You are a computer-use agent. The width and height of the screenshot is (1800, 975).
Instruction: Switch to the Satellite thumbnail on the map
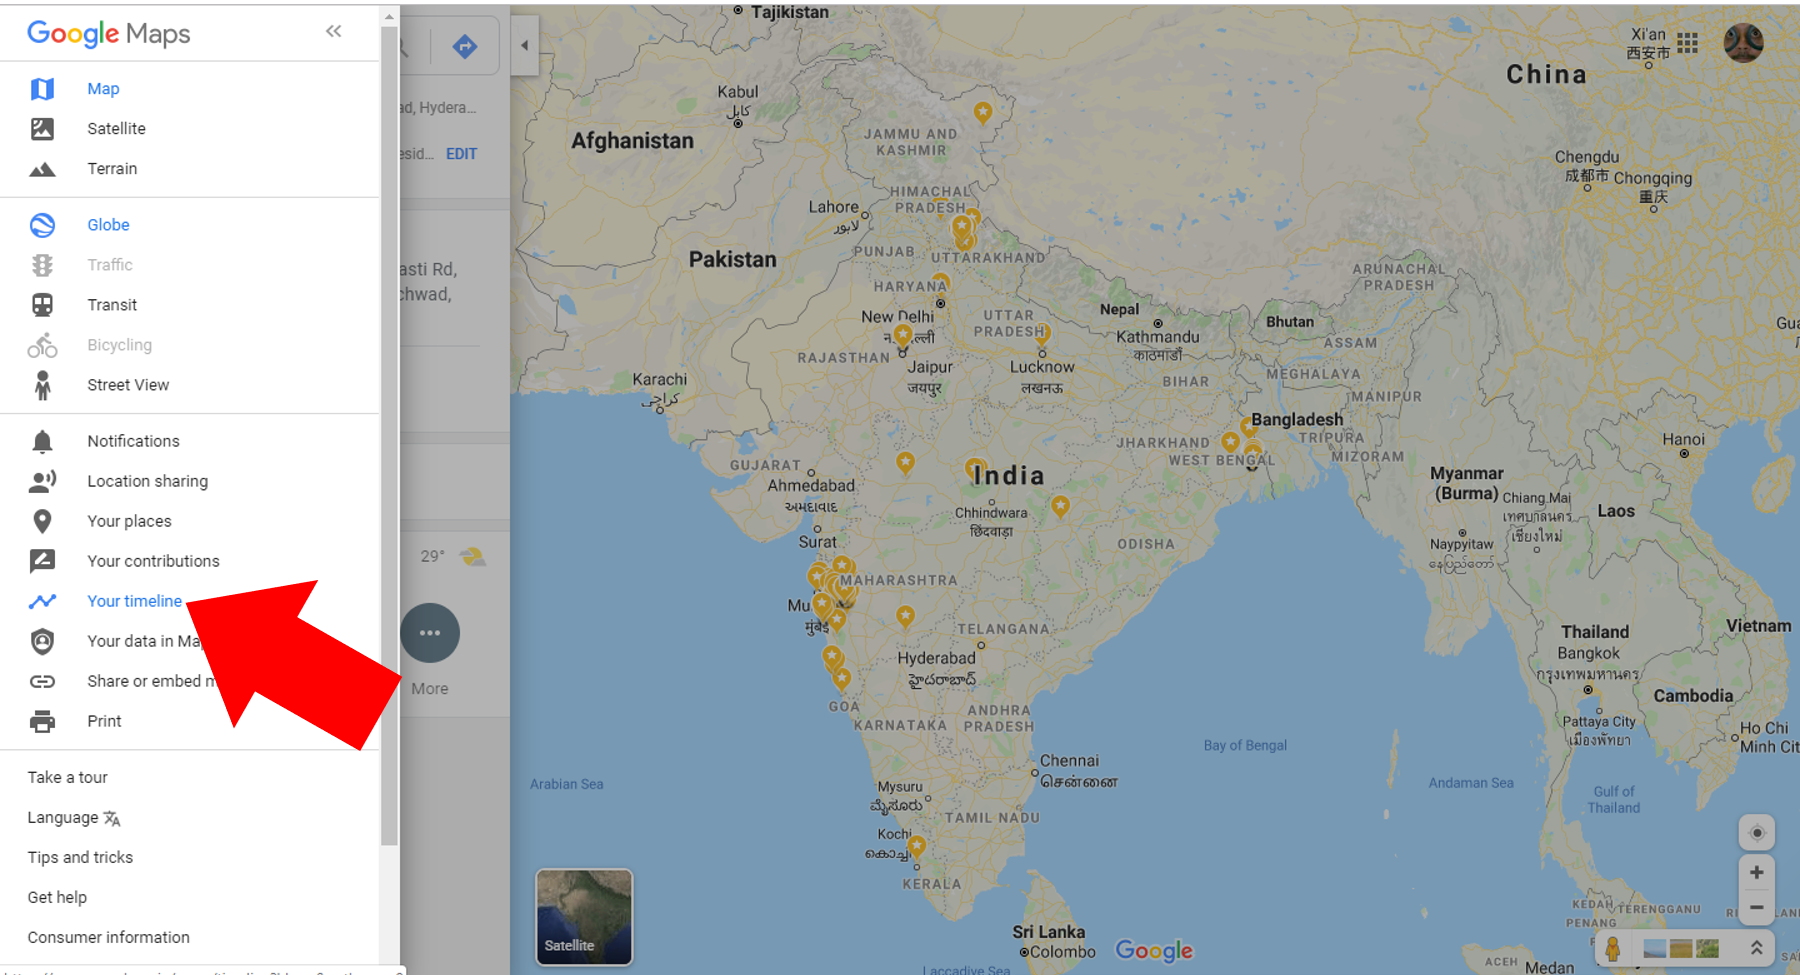coord(584,917)
